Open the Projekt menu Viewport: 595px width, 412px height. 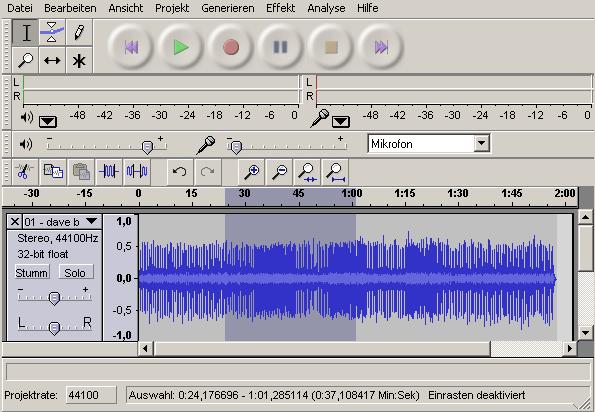tap(172, 8)
